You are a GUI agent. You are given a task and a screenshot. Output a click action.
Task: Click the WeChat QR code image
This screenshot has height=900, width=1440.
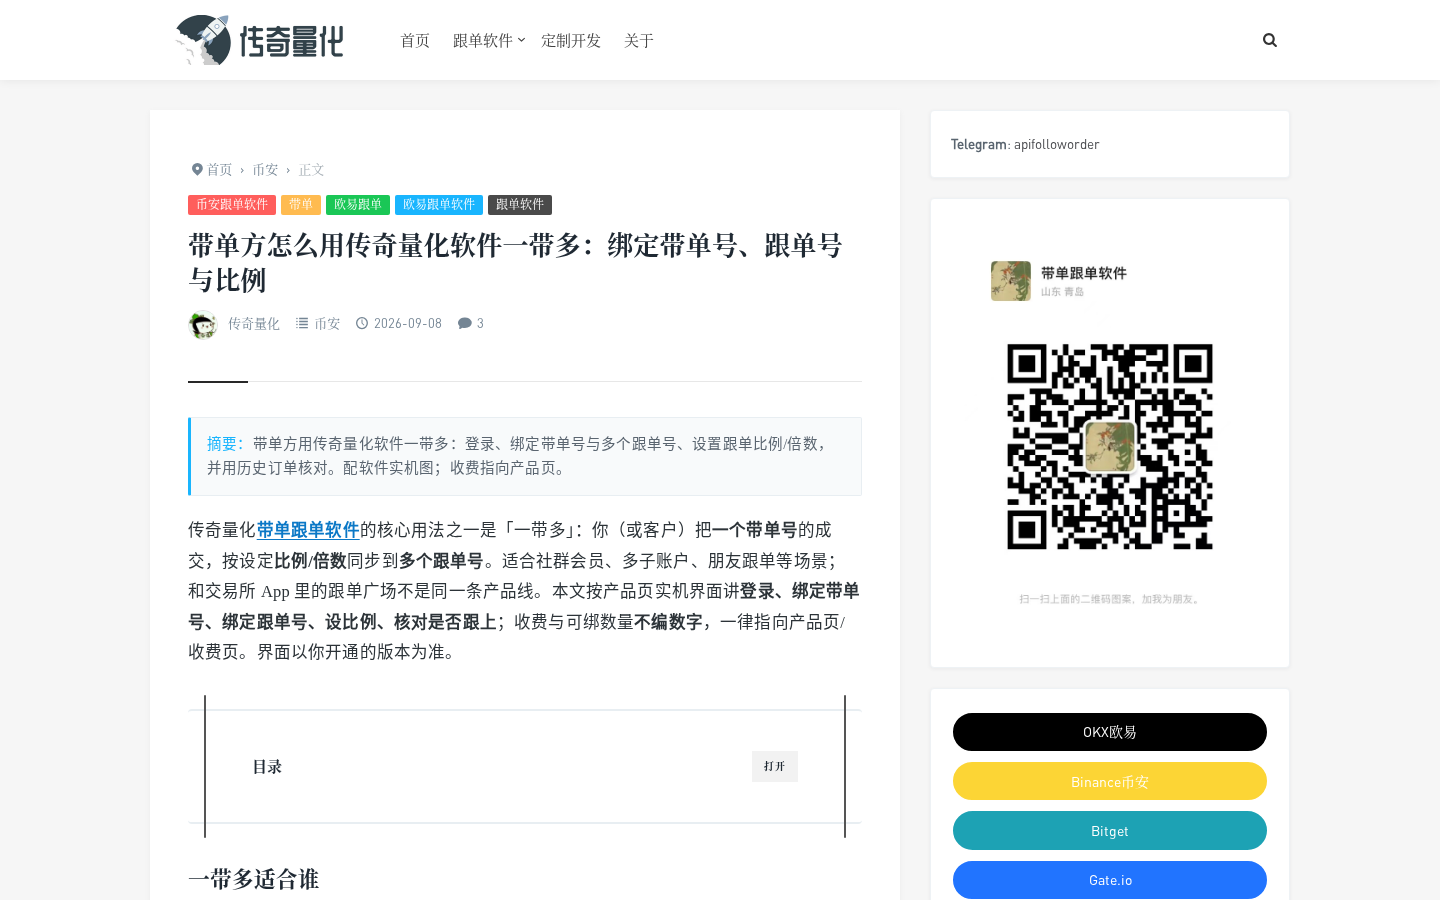[1110, 447]
